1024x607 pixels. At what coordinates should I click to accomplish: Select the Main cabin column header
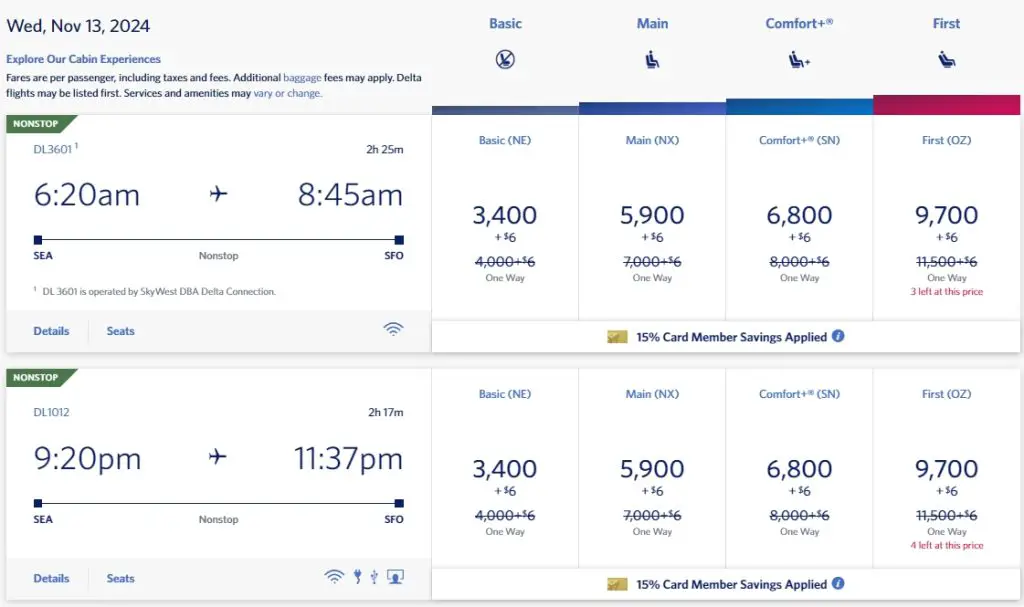(x=652, y=23)
